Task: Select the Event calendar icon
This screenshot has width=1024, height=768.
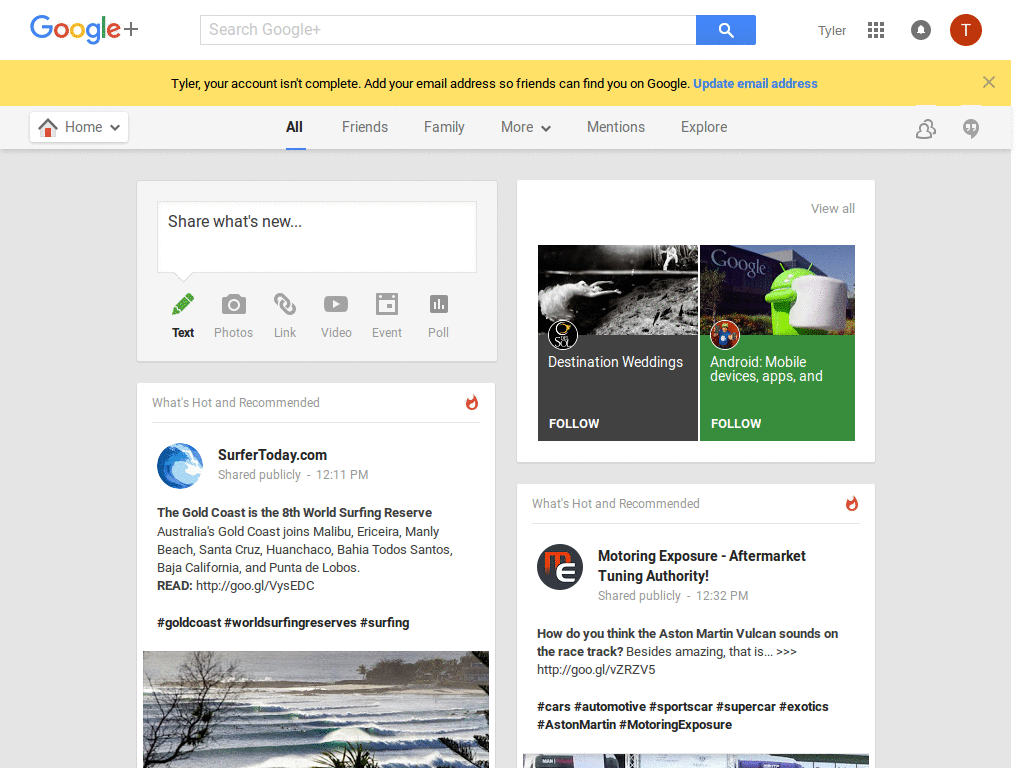Action: 387,304
